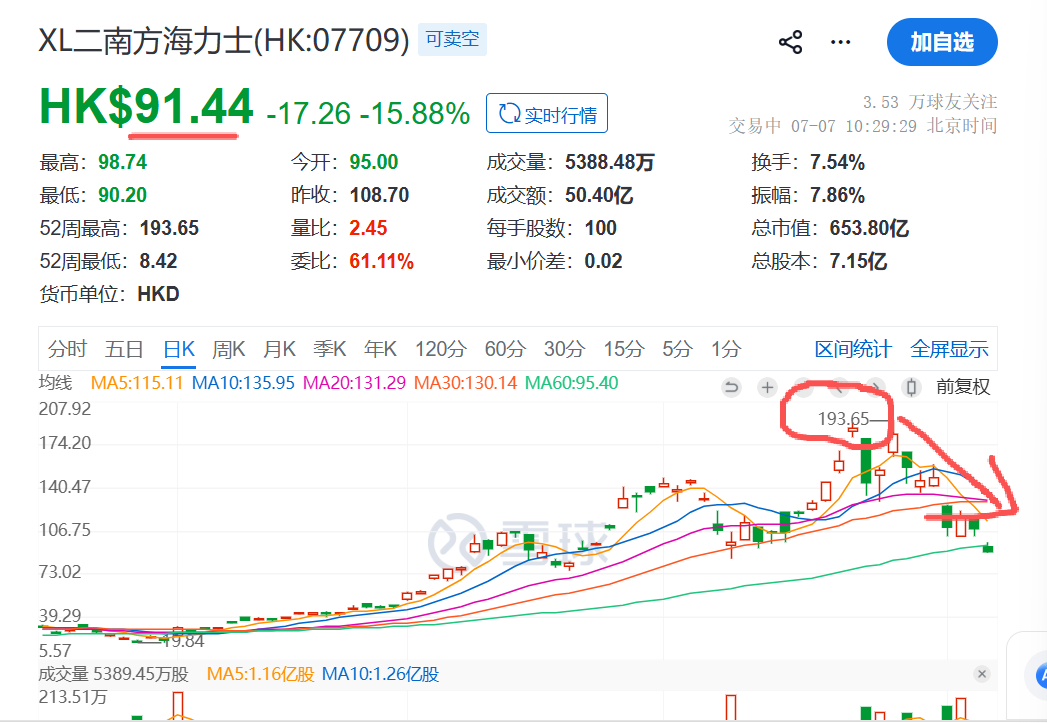Click the MA20:131.29 indicator label
Image resolution: width=1047 pixels, height=723 pixels.
tap(355, 383)
